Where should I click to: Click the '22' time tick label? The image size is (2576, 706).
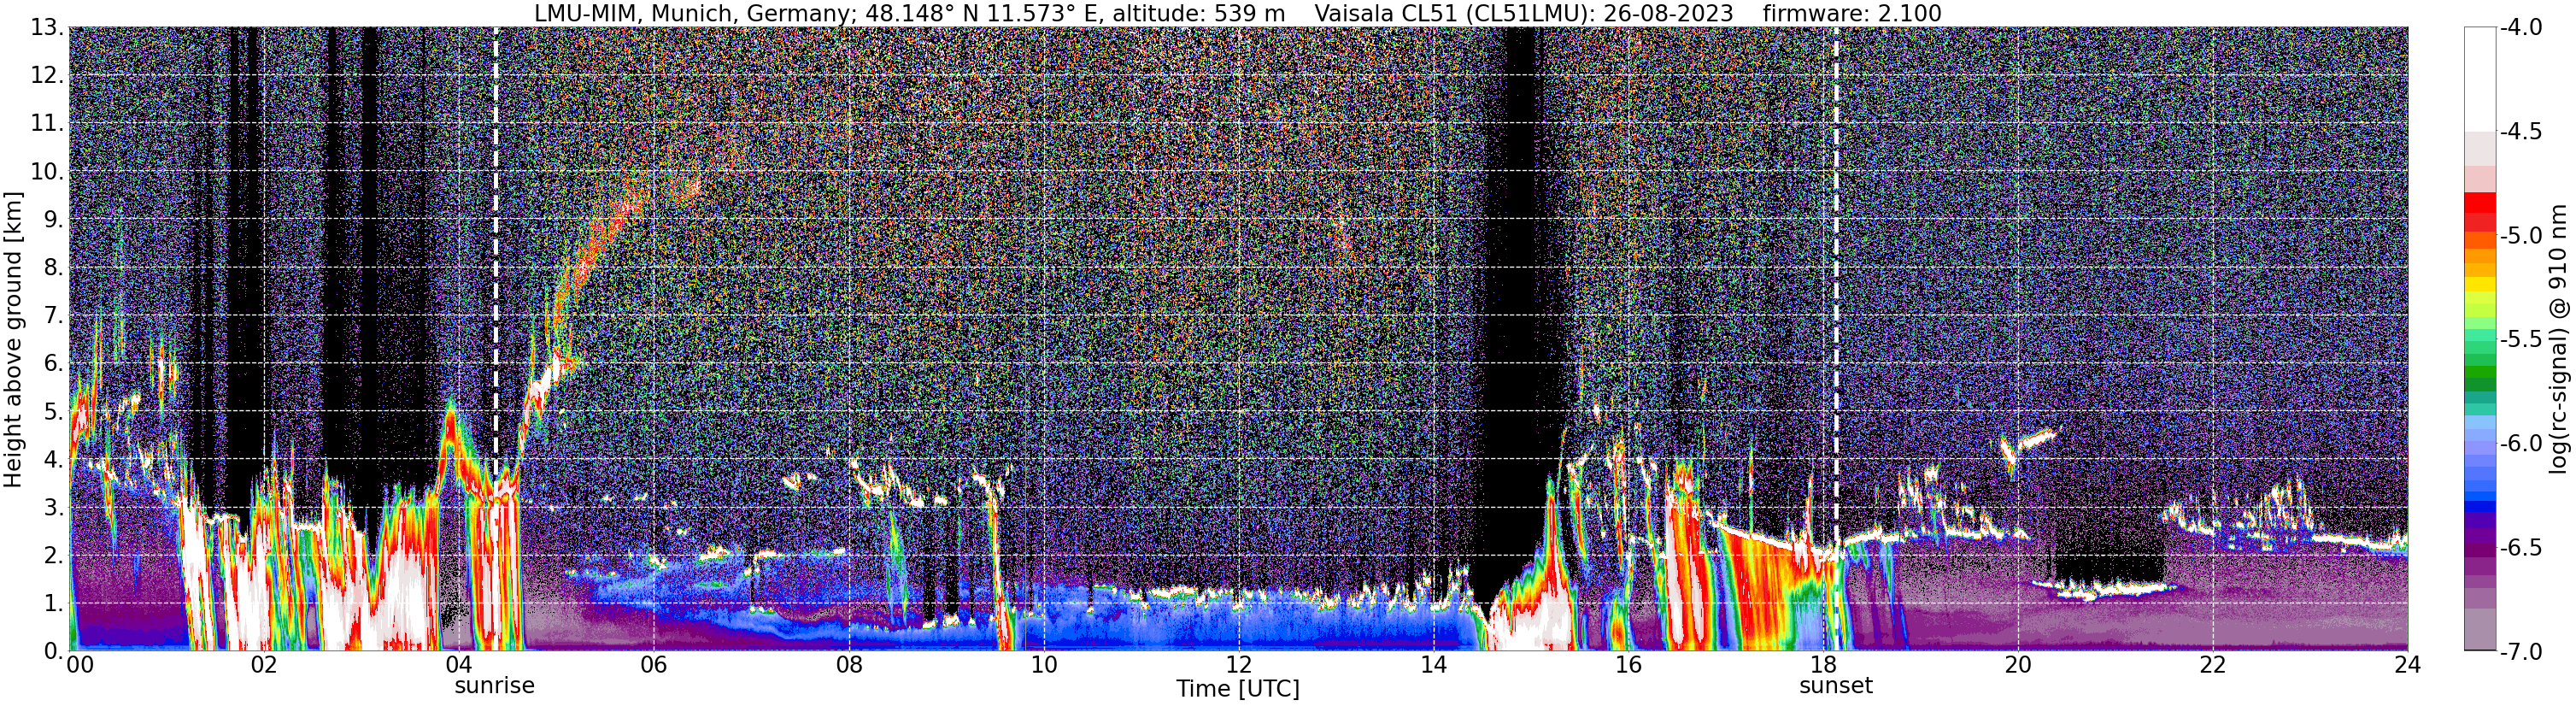coord(2213,665)
